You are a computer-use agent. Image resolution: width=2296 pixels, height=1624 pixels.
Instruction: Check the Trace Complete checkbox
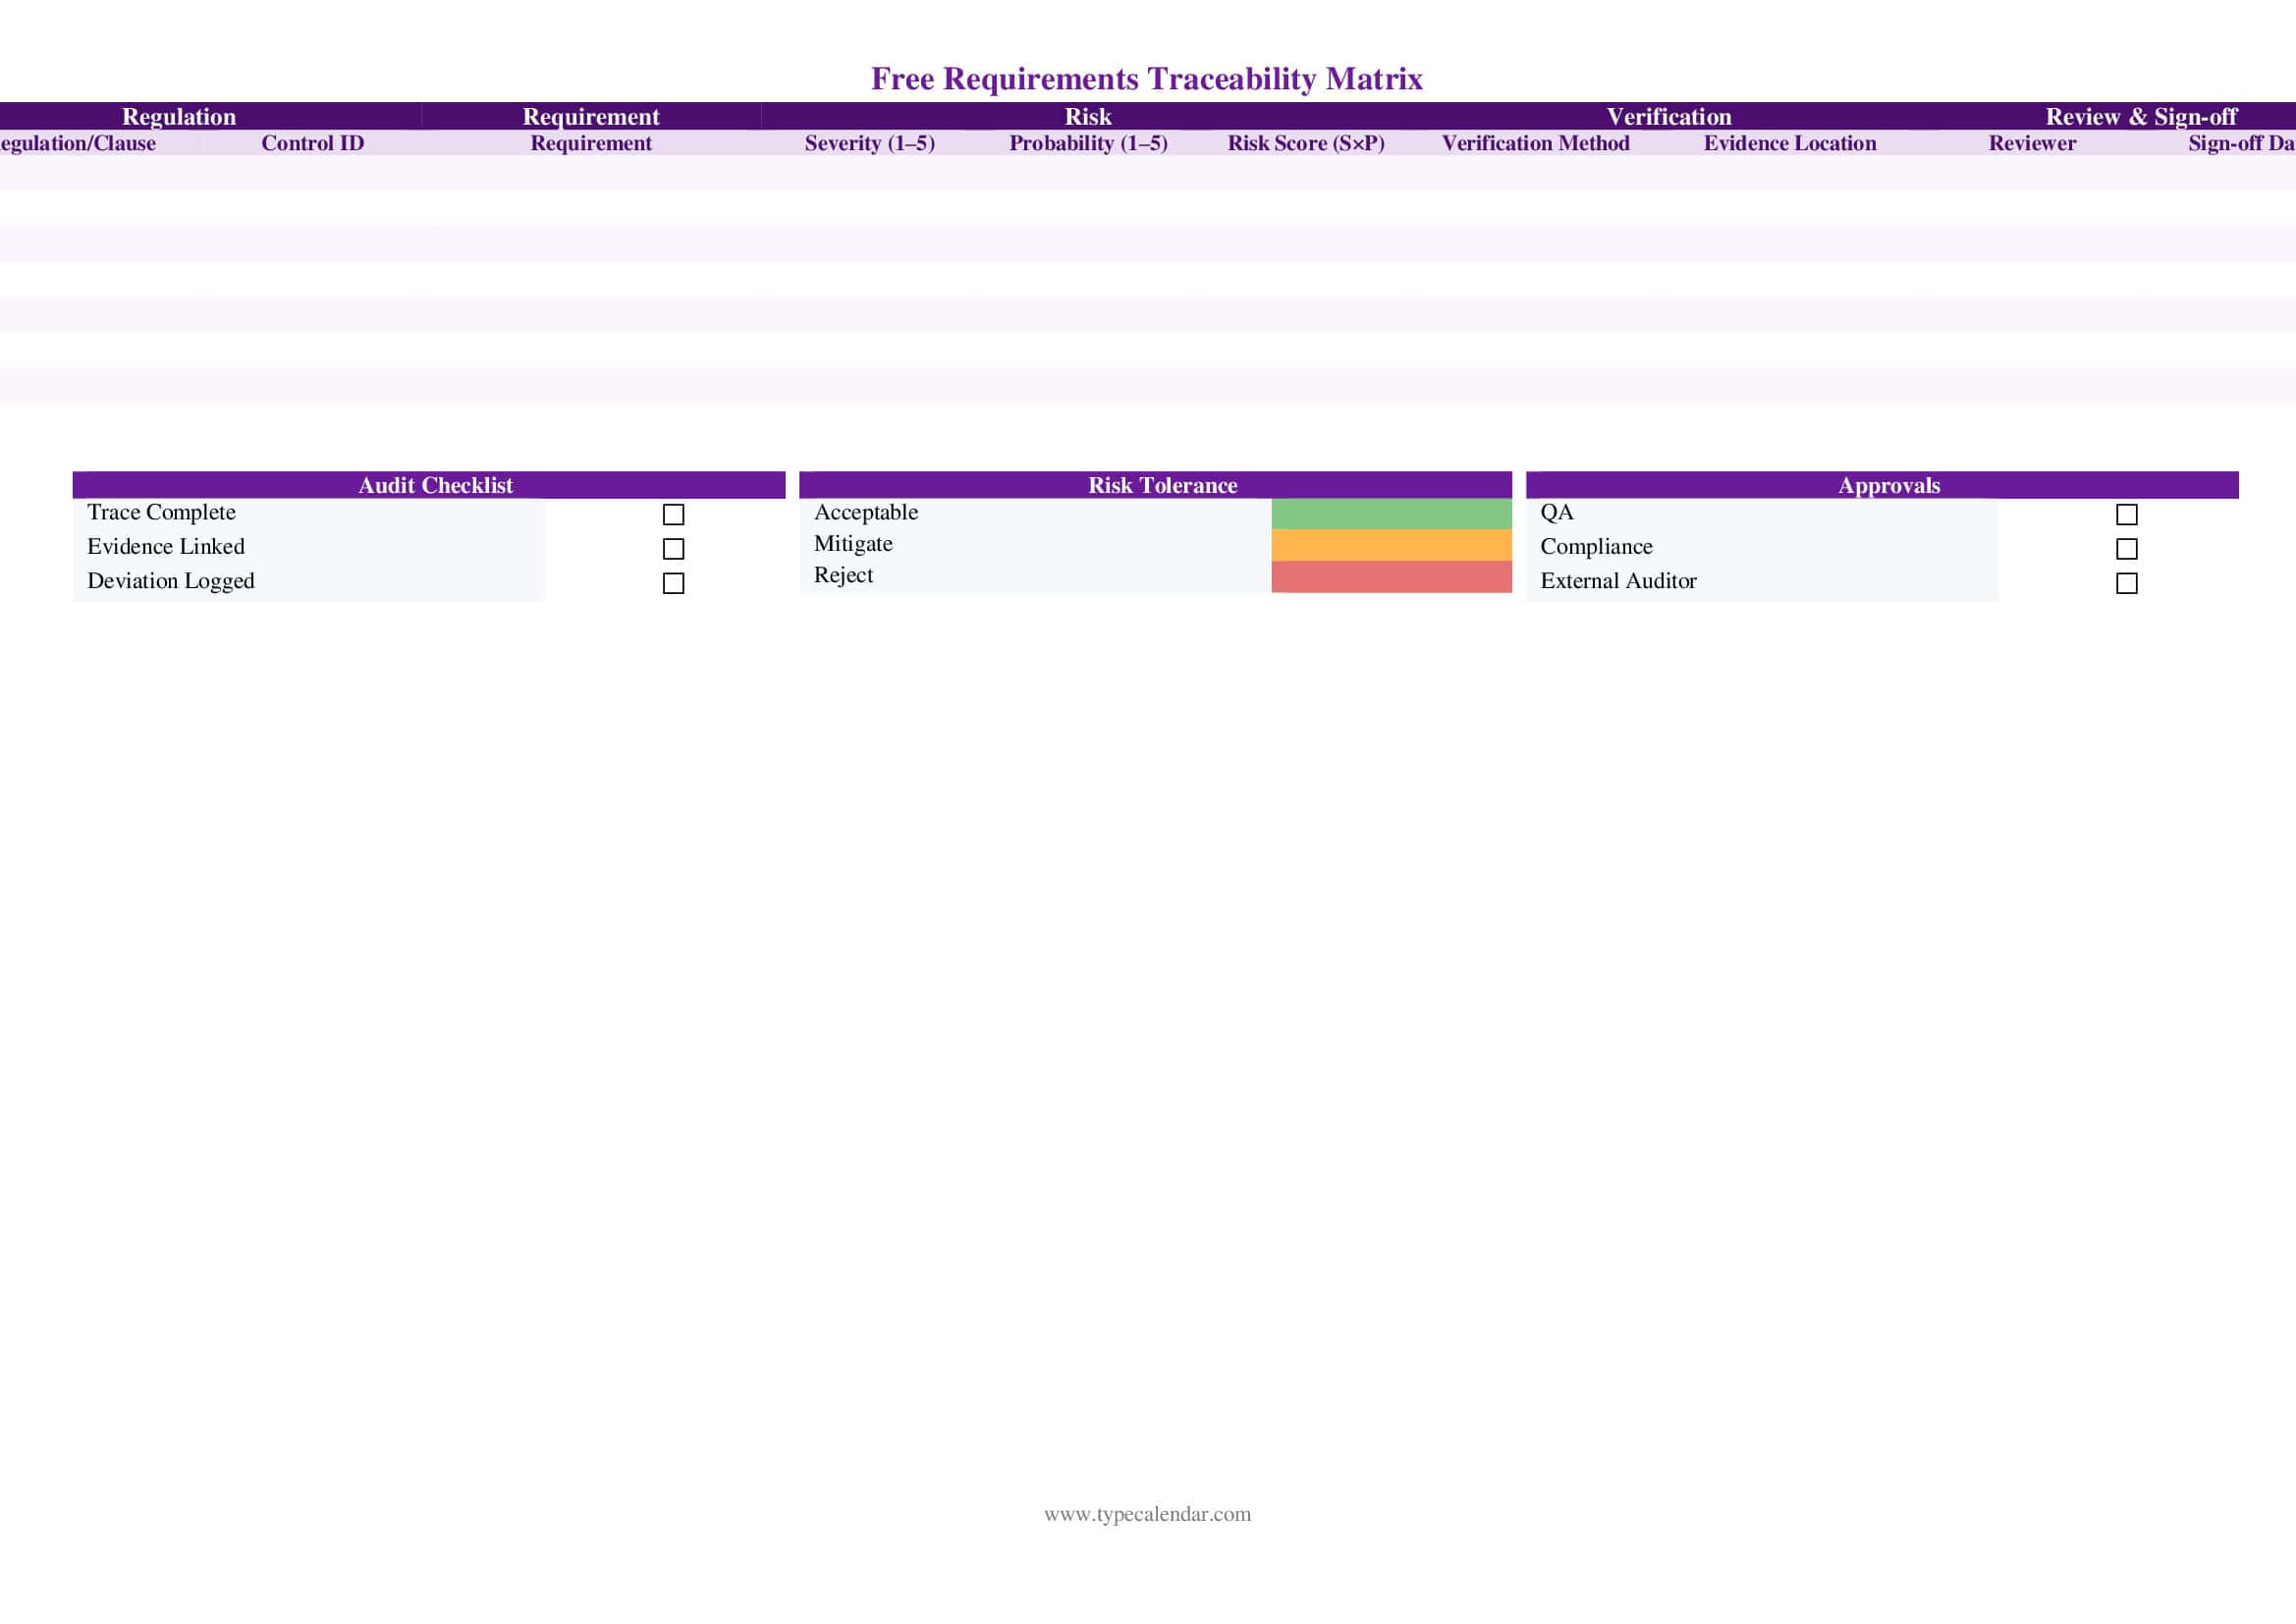[673, 514]
